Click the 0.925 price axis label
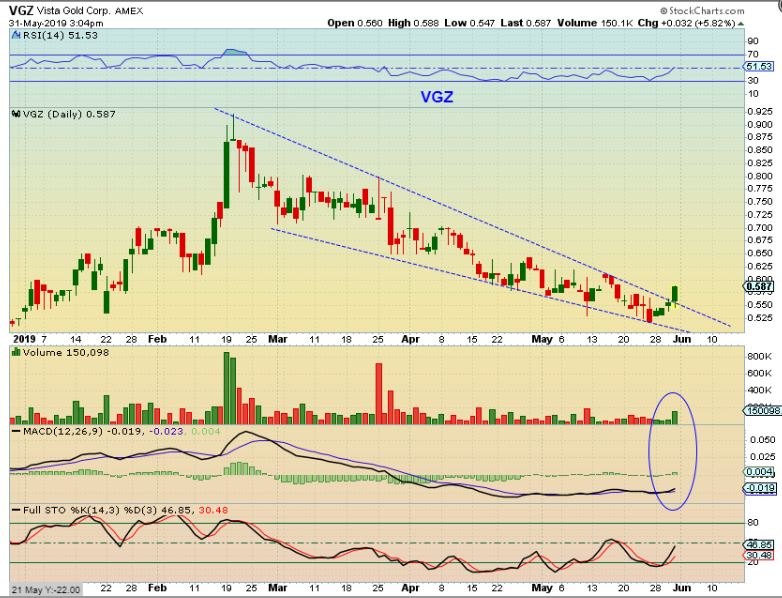The height and width of the screenshot is (598, 782). point(761,111)
